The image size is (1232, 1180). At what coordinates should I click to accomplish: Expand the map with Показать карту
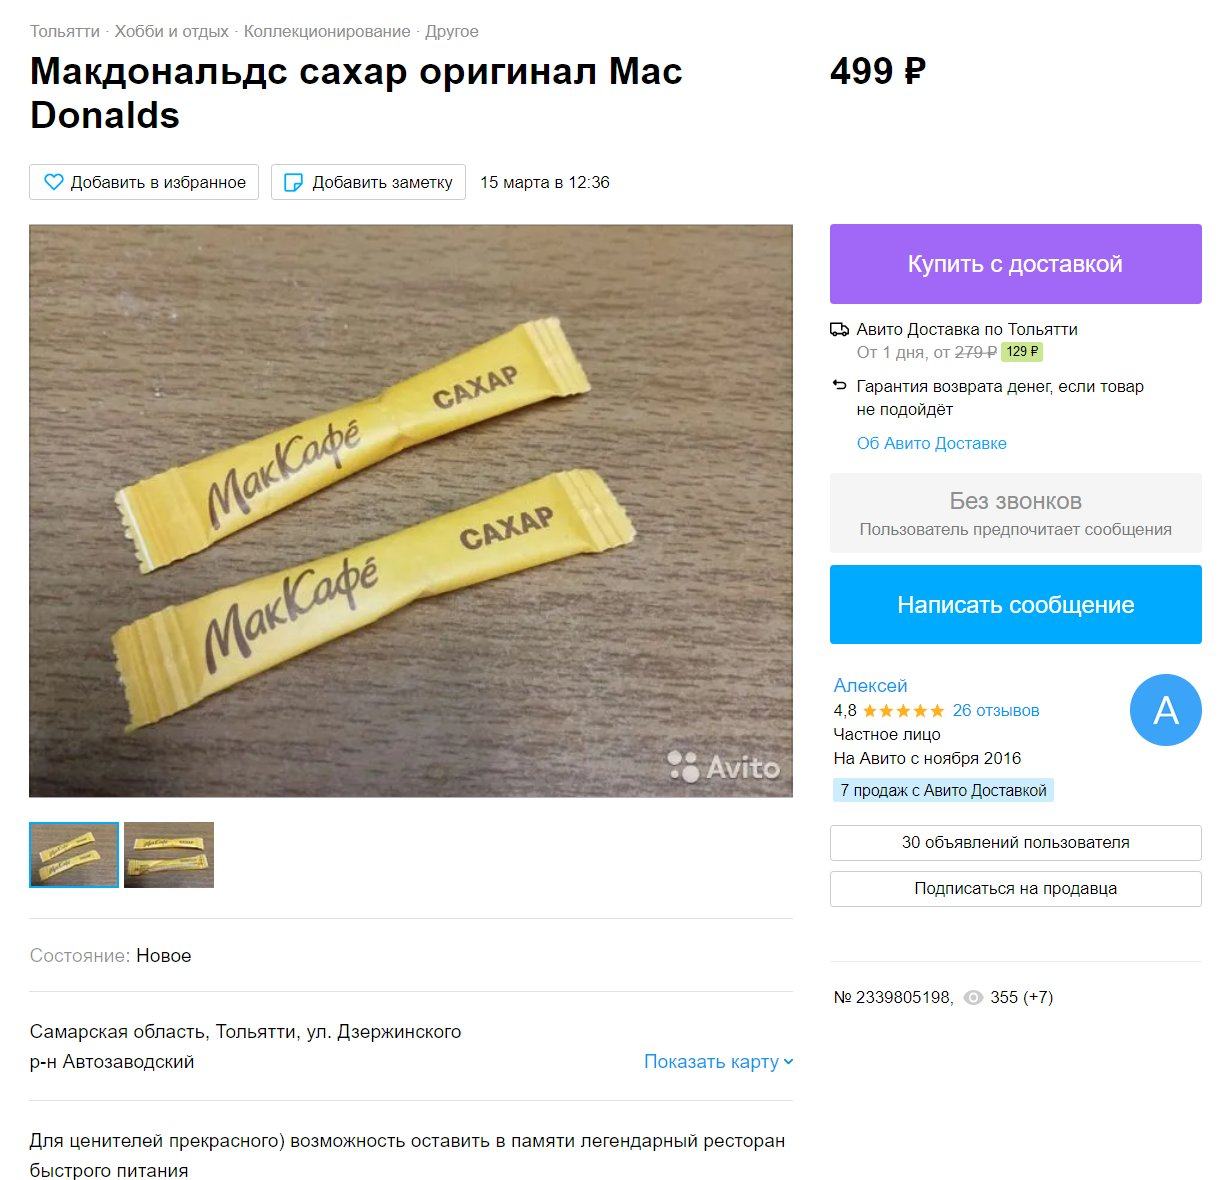click(711, 1061)
